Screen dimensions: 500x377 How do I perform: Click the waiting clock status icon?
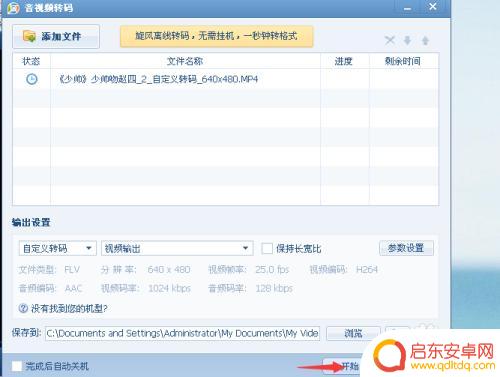32,79
